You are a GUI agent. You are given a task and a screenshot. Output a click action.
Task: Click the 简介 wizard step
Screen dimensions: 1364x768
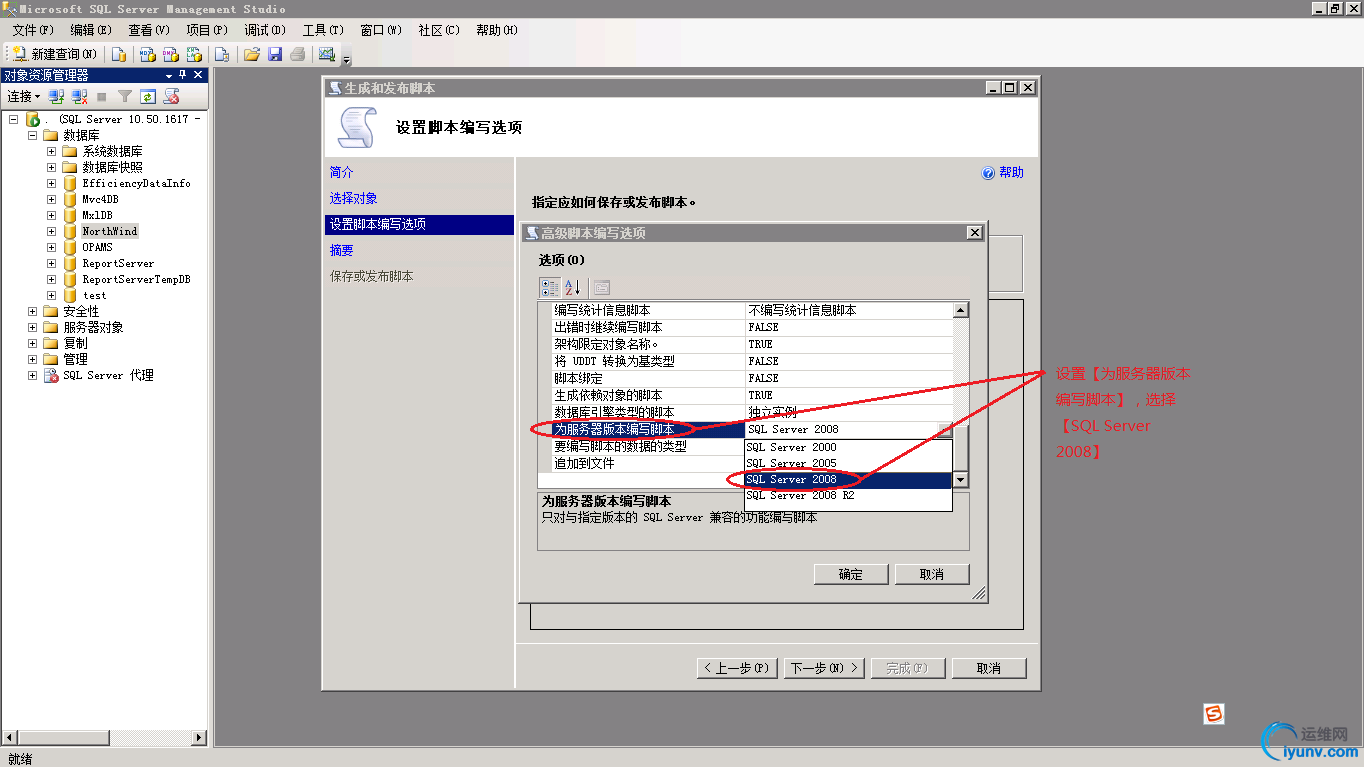[342, 172]
